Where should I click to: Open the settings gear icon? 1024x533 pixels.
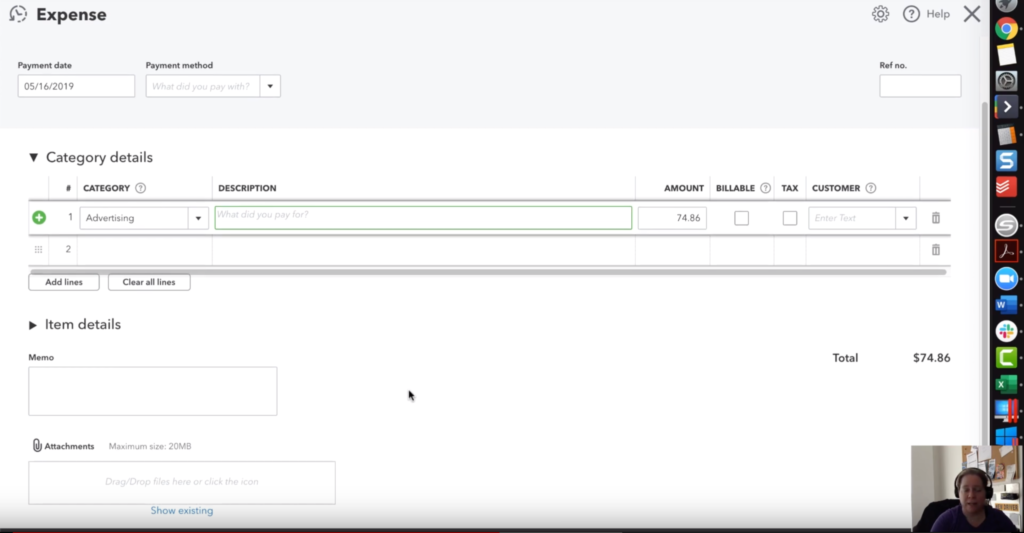[x=880, y=14]
